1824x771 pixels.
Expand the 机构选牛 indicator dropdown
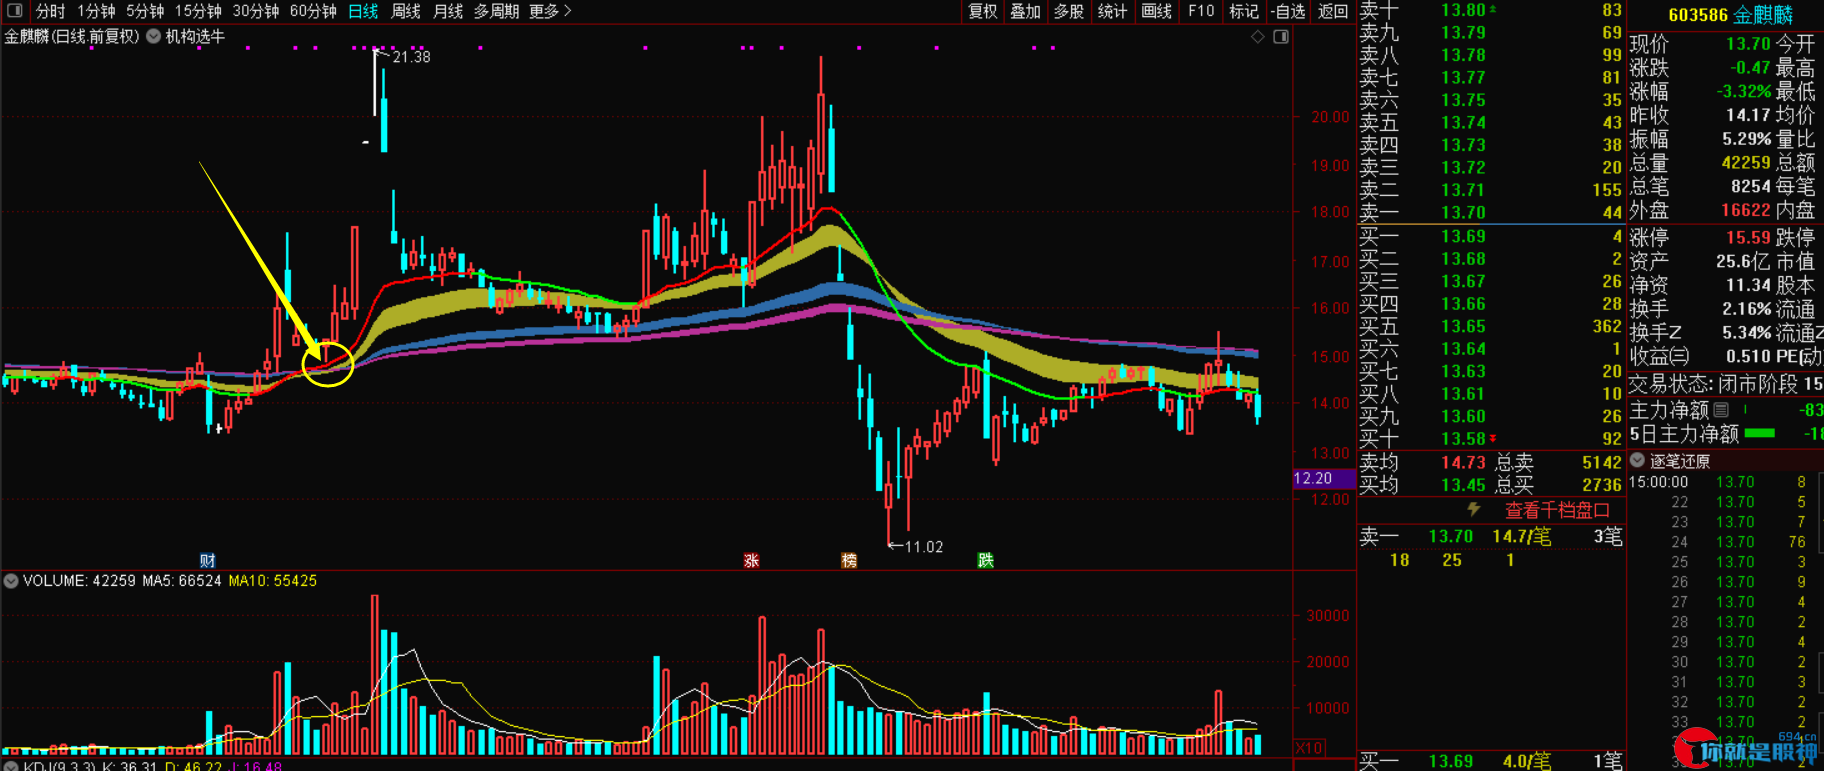pyautogui.click(x=153, y=36)
